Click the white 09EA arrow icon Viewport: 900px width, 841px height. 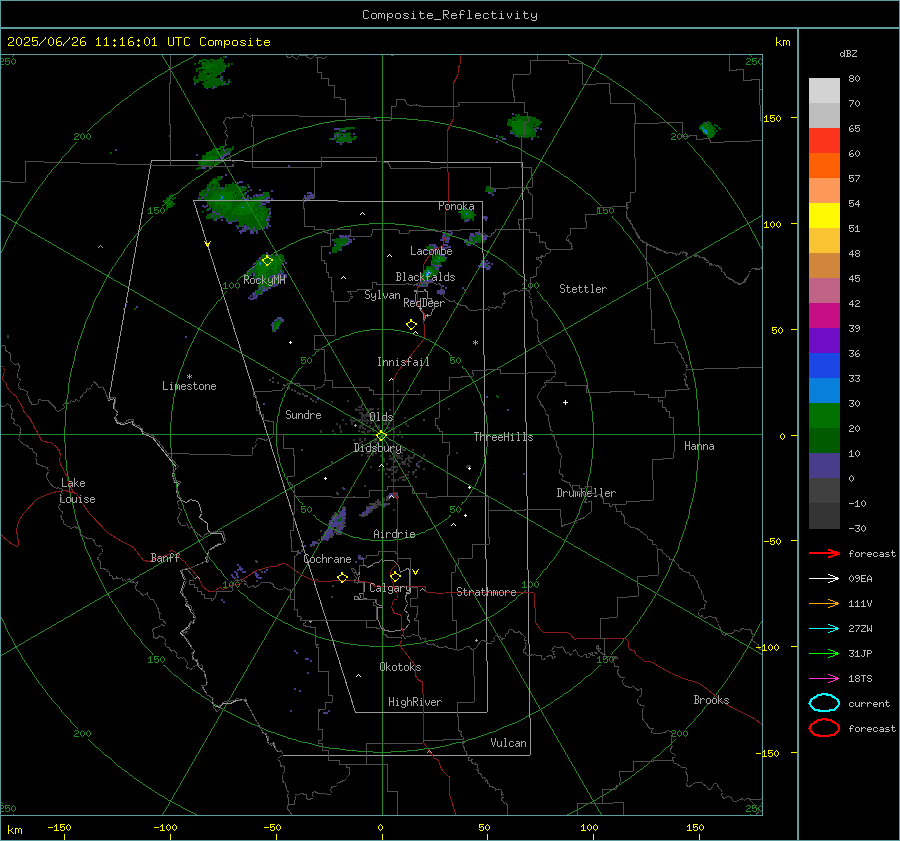824,578
